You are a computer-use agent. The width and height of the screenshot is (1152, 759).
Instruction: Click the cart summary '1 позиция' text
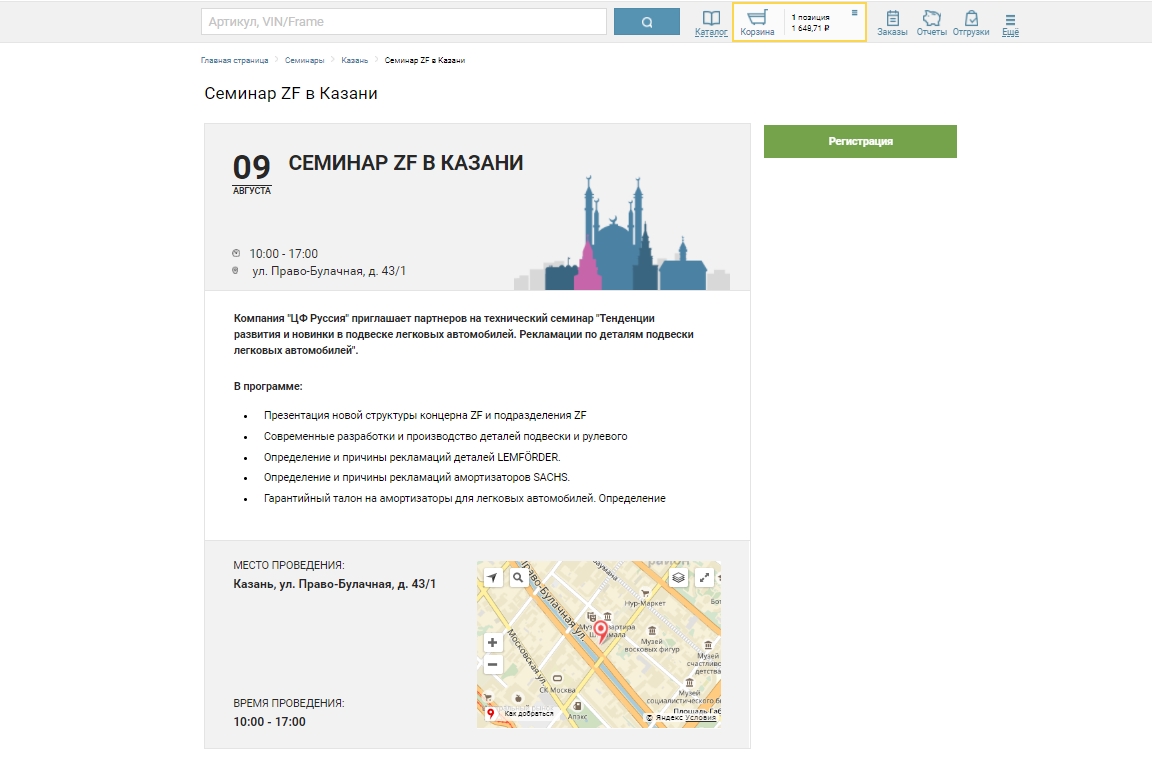[x=810, y=17]
